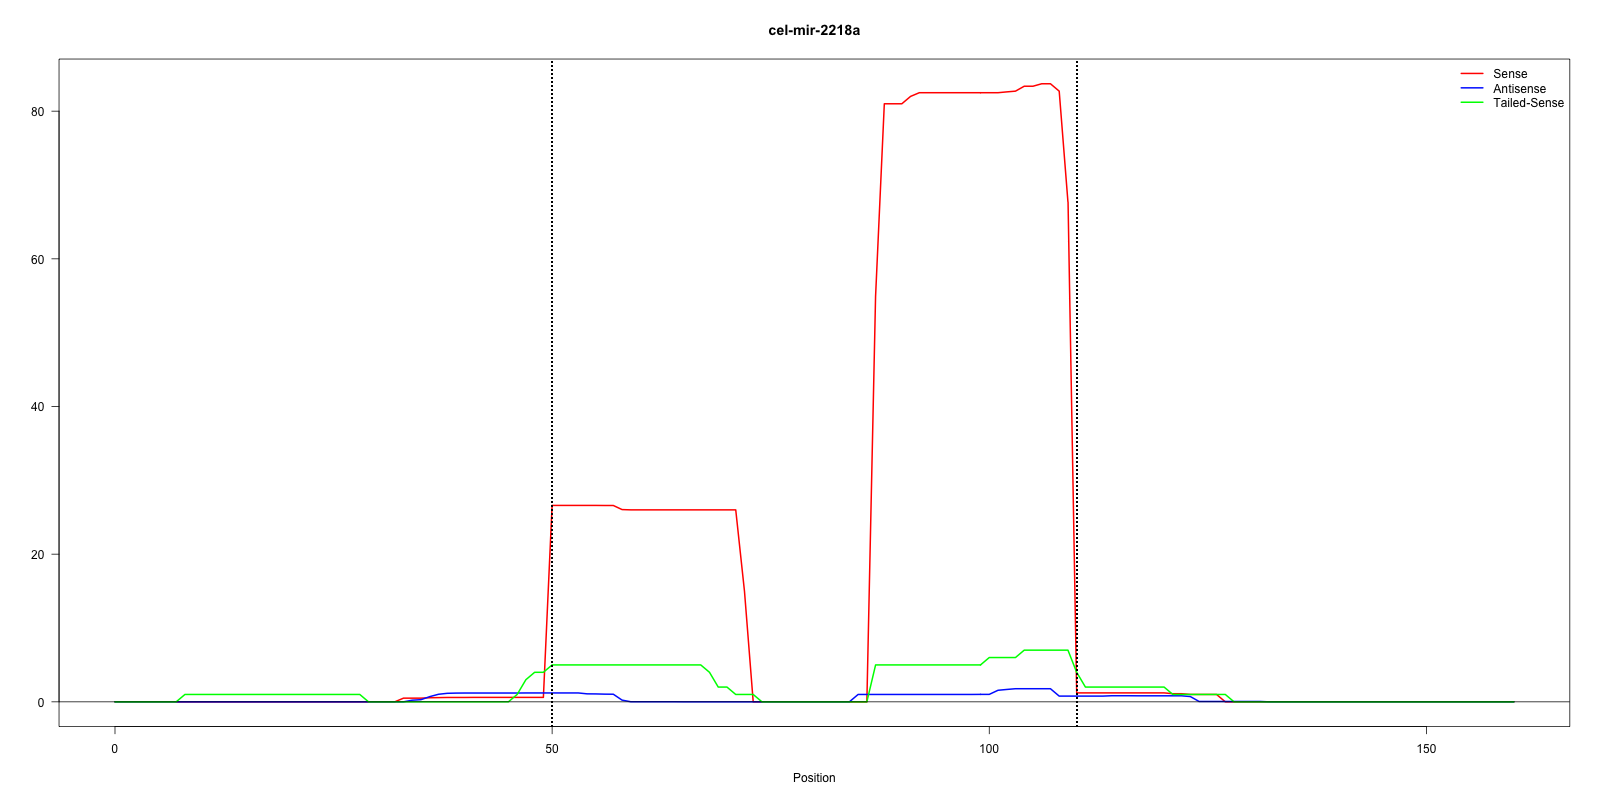Click the y-axis tick label 40
Screen dimensions: 1600x800
coord(38,407)
